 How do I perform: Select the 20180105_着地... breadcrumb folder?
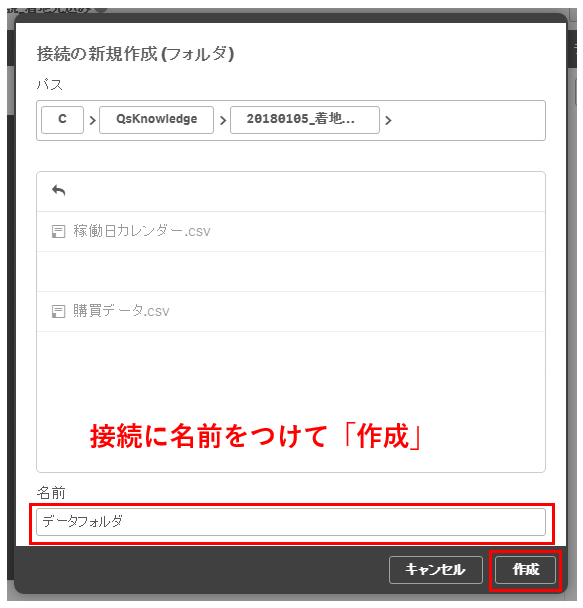[x=305, y=120]
